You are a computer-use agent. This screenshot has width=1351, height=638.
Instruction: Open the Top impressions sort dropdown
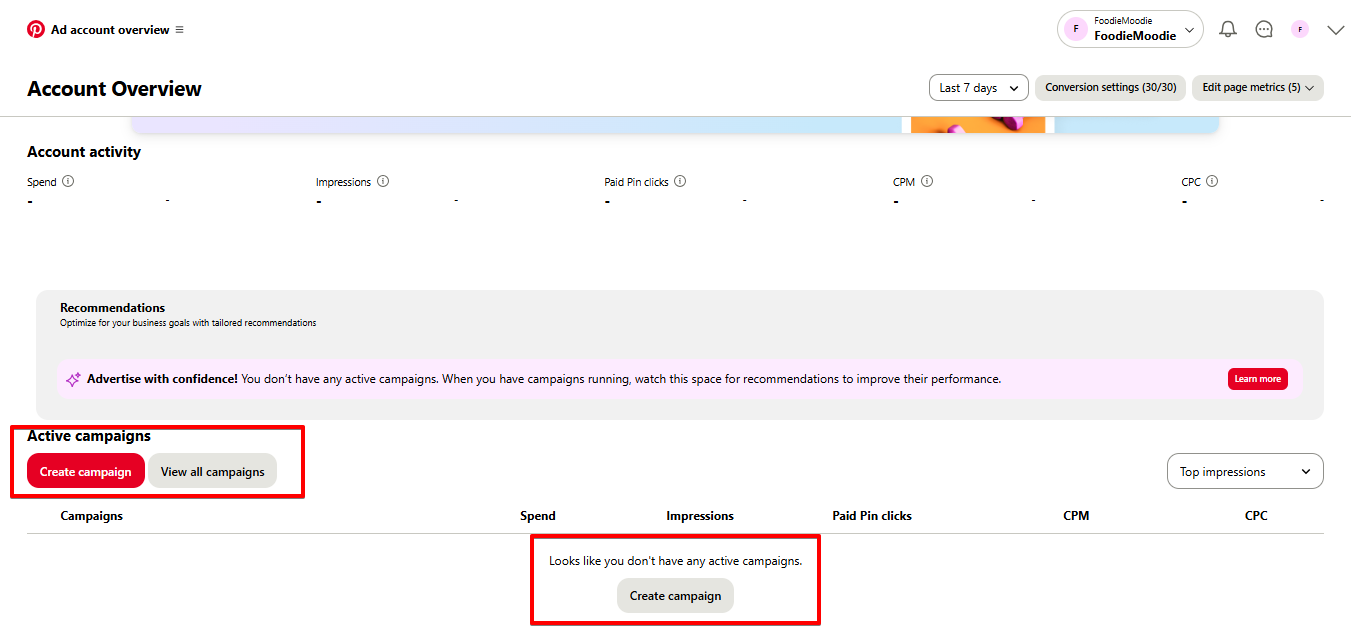[1244, 472]
